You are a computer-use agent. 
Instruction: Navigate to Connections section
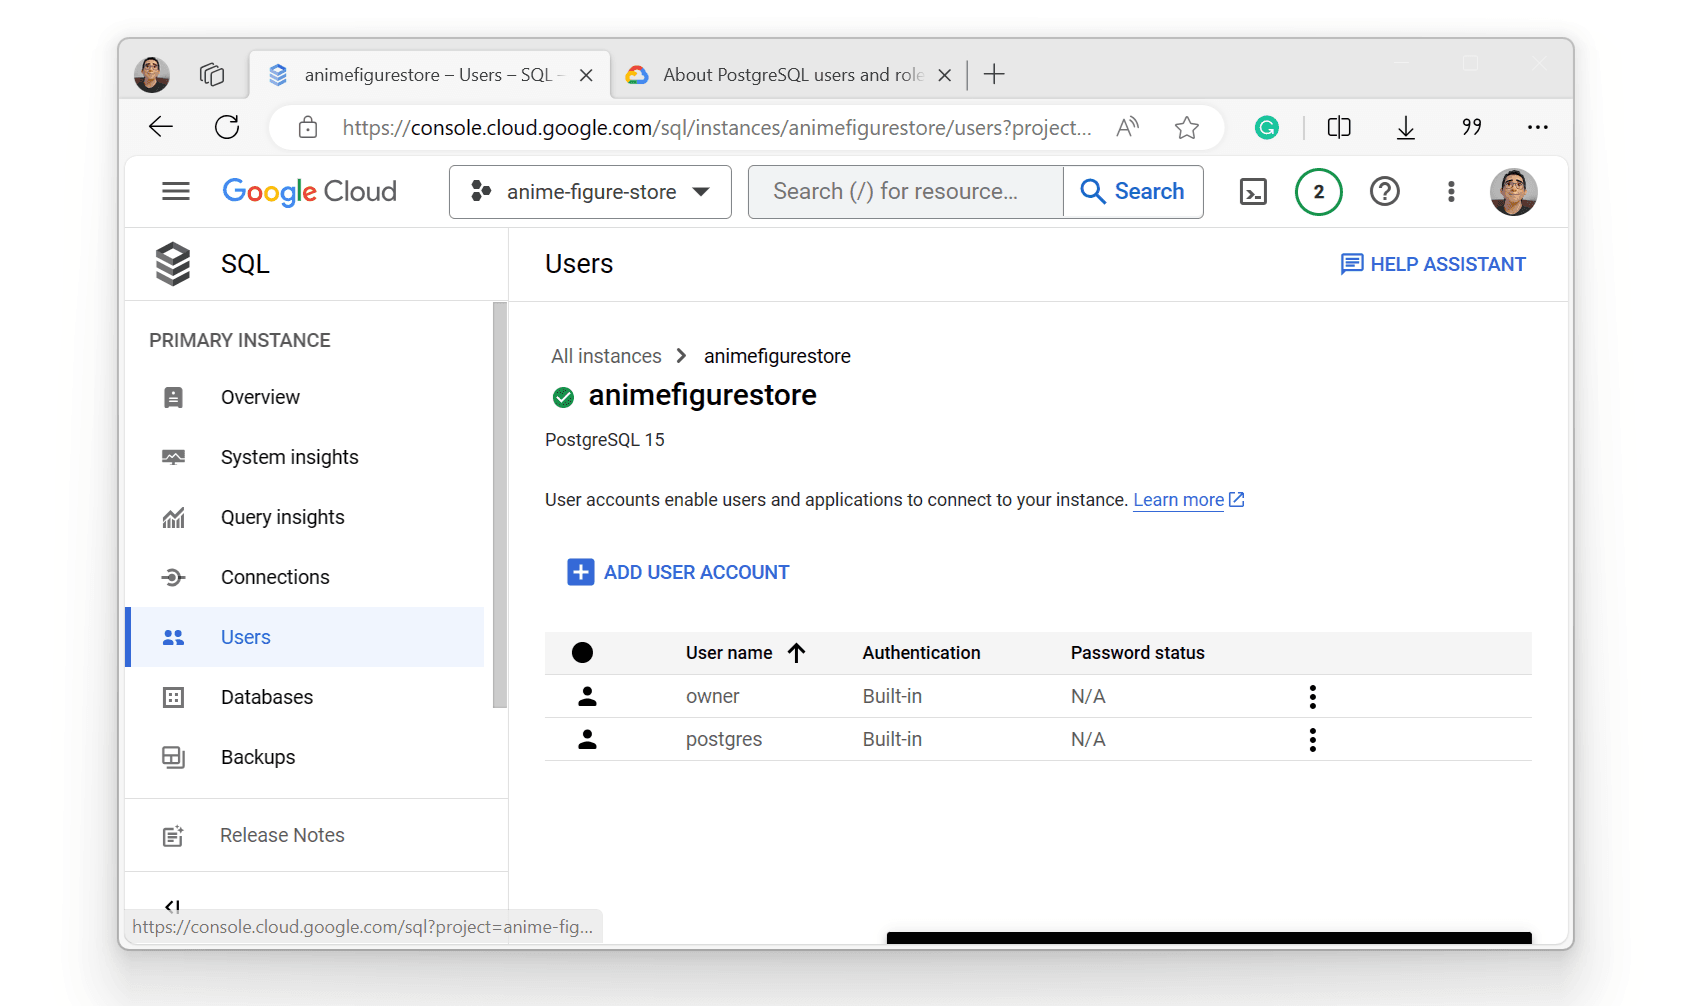305,577
